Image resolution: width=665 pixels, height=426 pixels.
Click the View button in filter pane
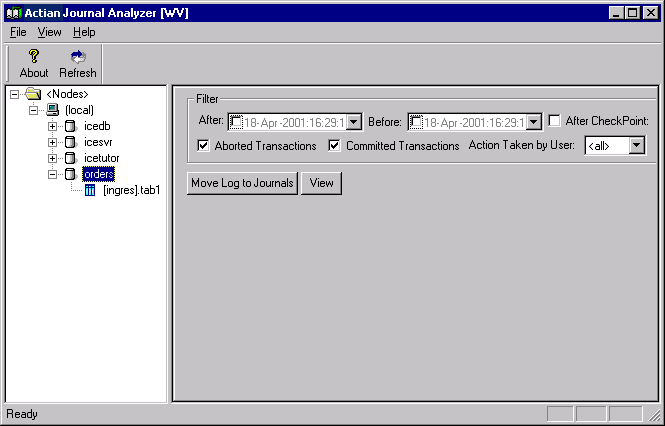321,183
